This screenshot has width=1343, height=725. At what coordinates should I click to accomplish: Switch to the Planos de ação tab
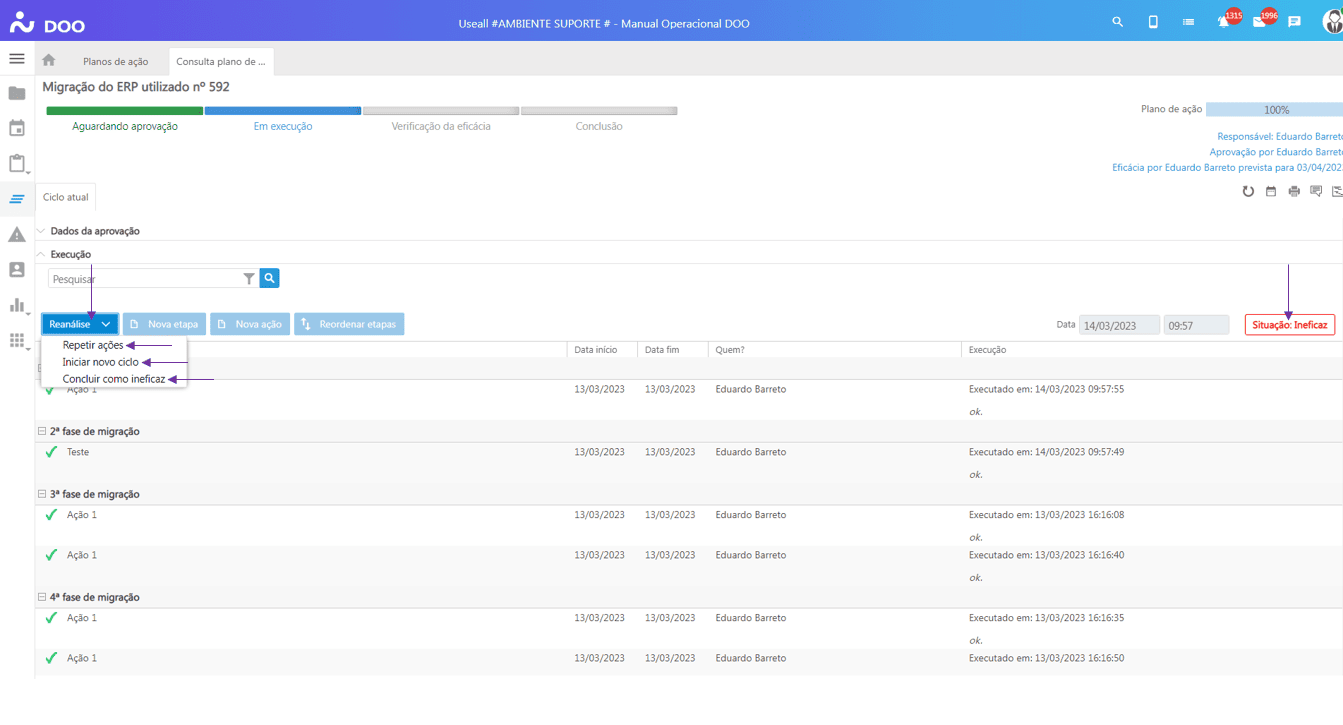pos(116,62)
